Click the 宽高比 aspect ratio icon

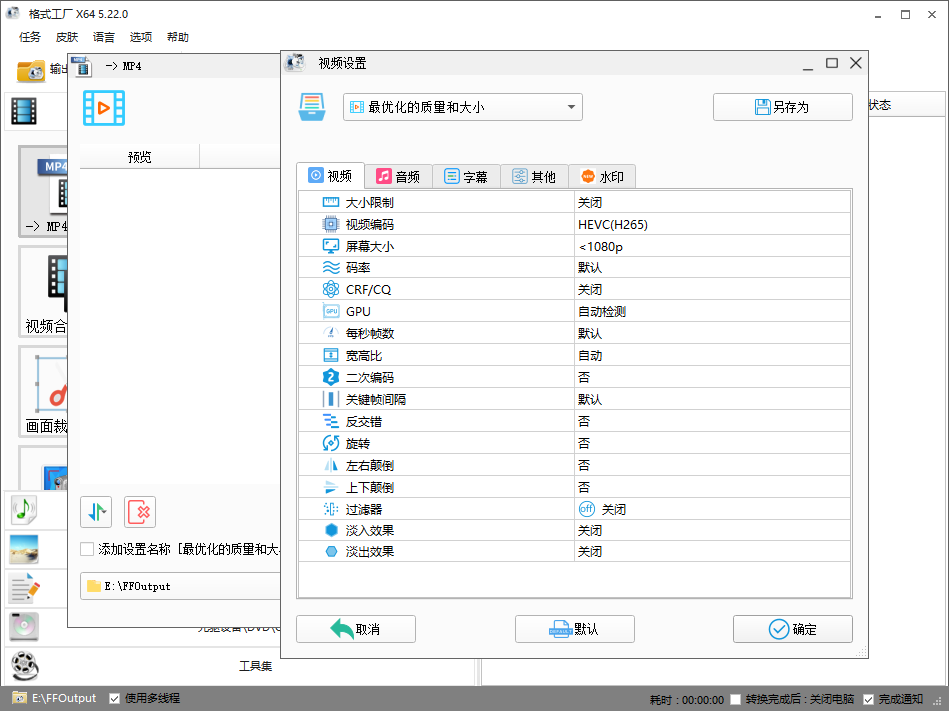tap(330, 355)
